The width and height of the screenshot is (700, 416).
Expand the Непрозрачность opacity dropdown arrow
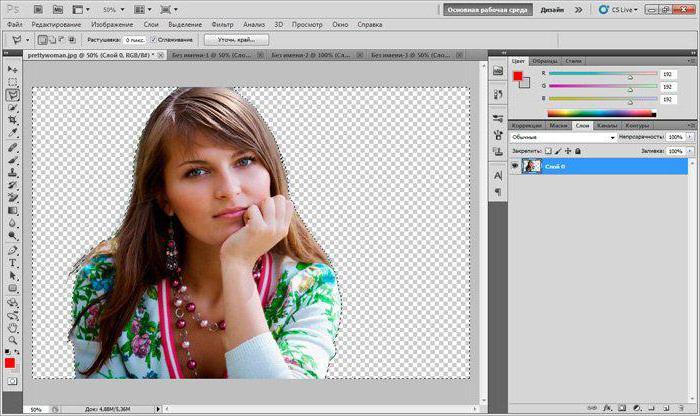tap(691, 137)
